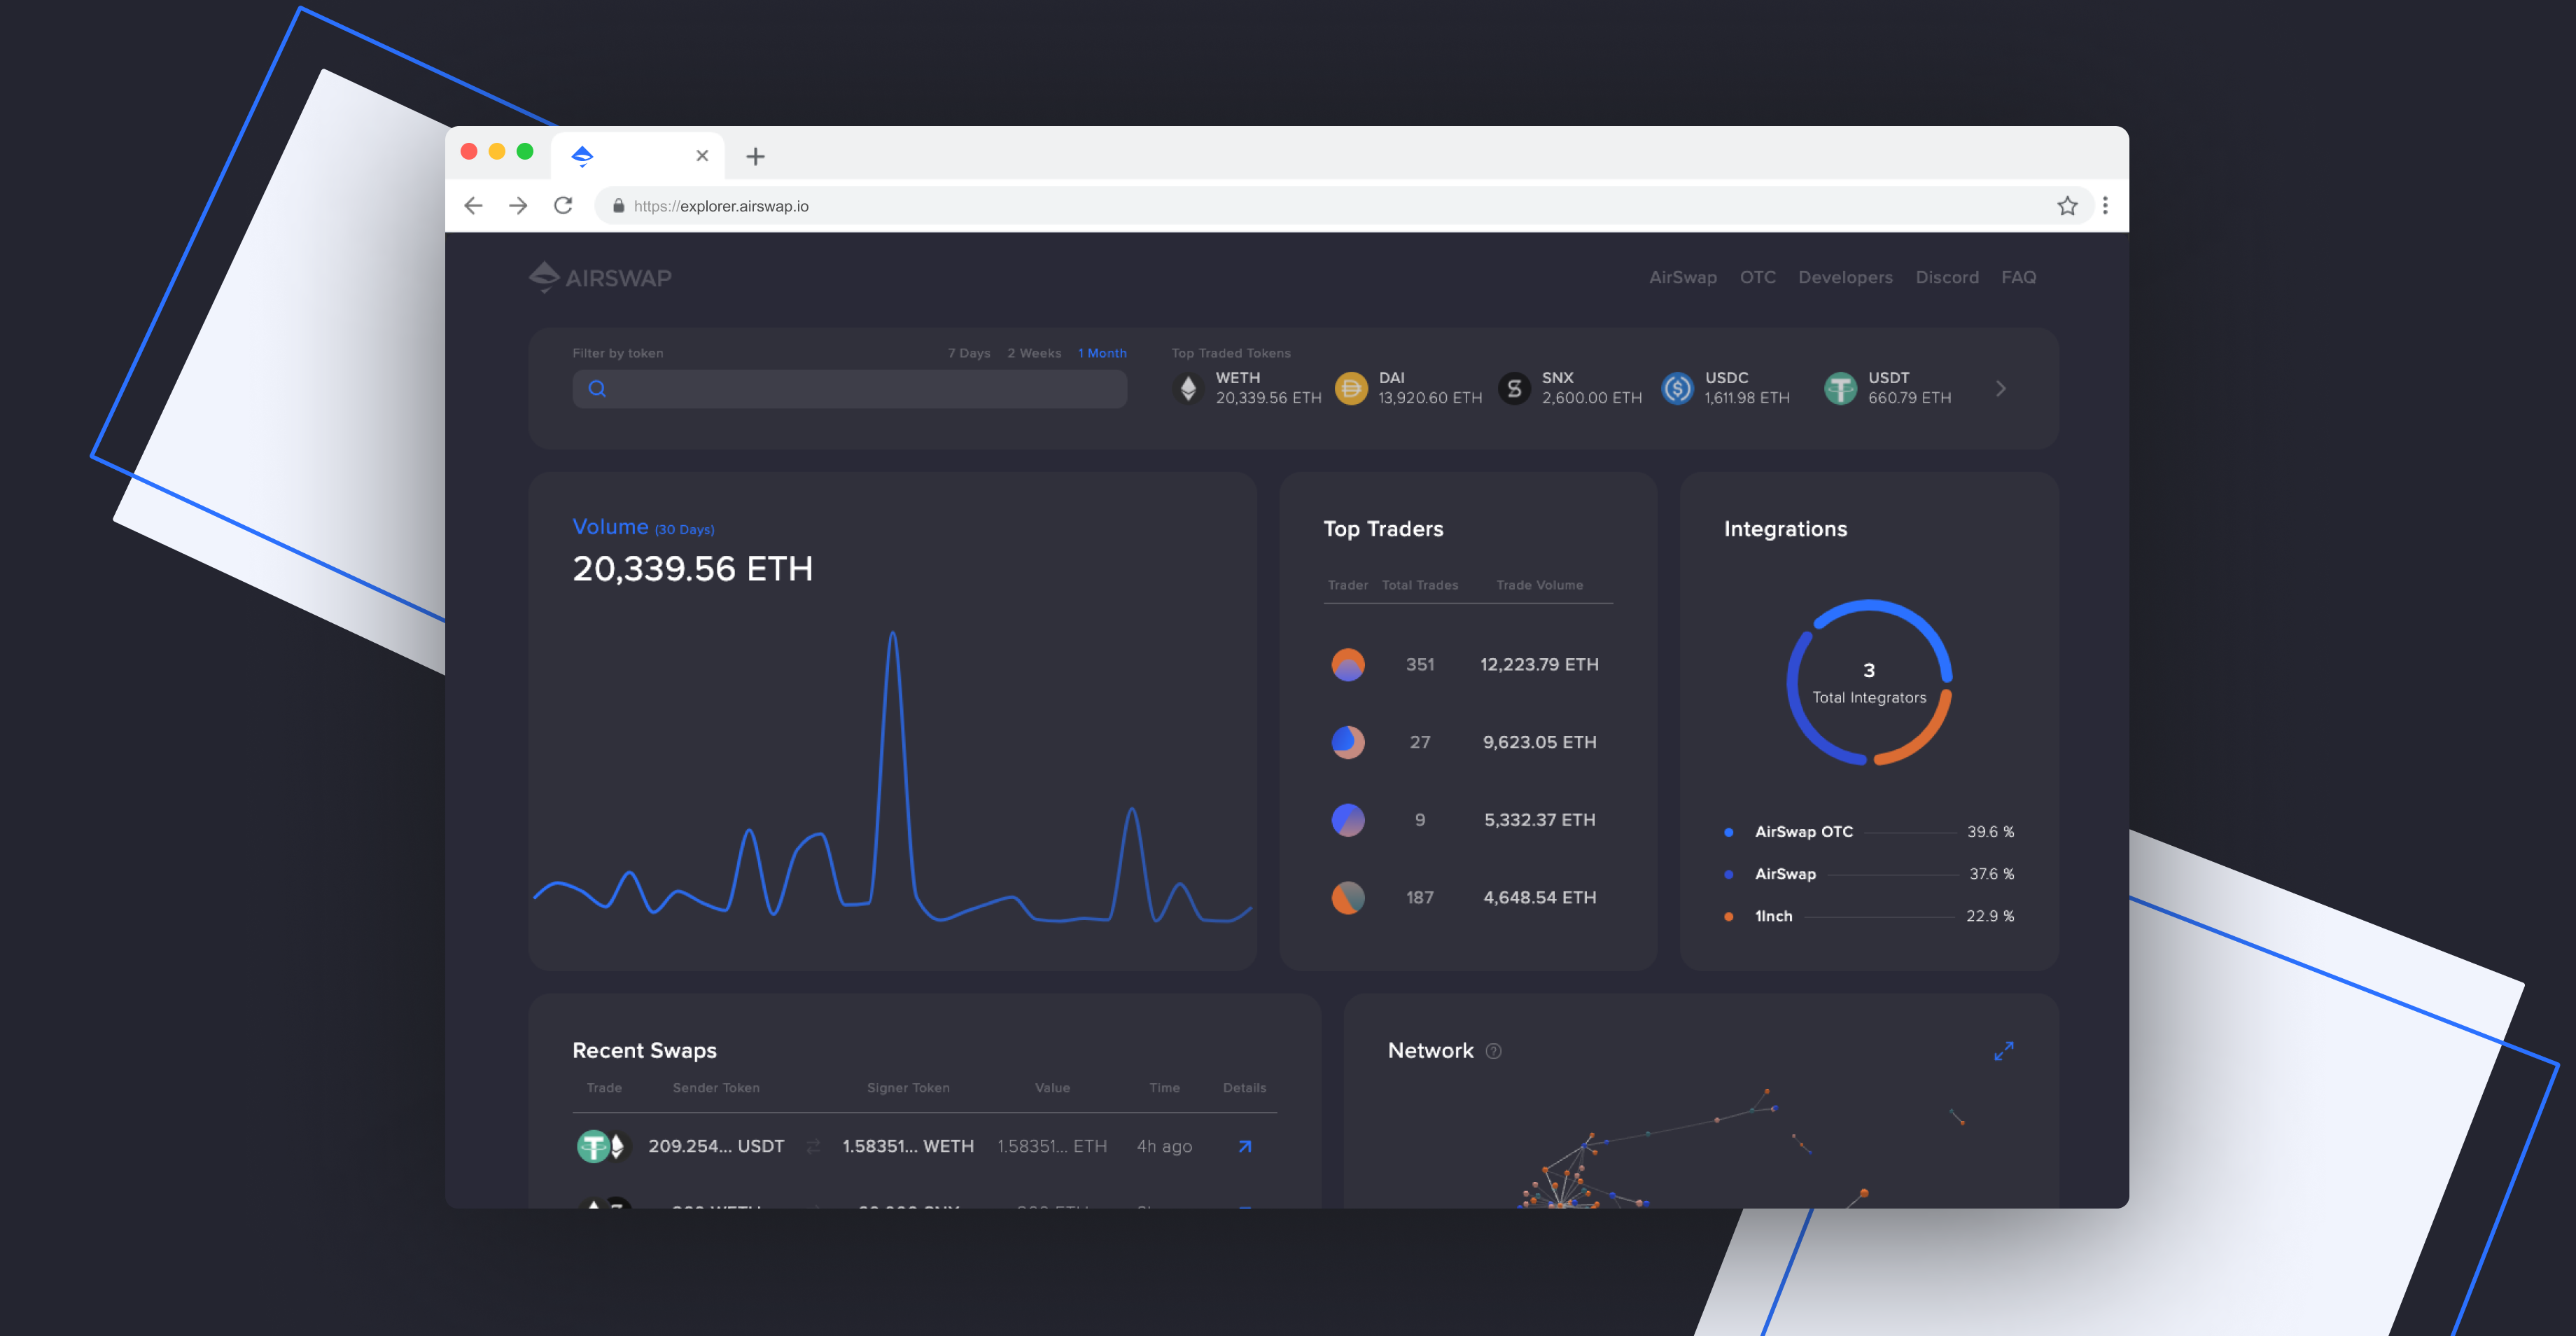Select the 1 Month time range
The height and width of the screenshot is (1336, 2576).
click(1102, 353)
